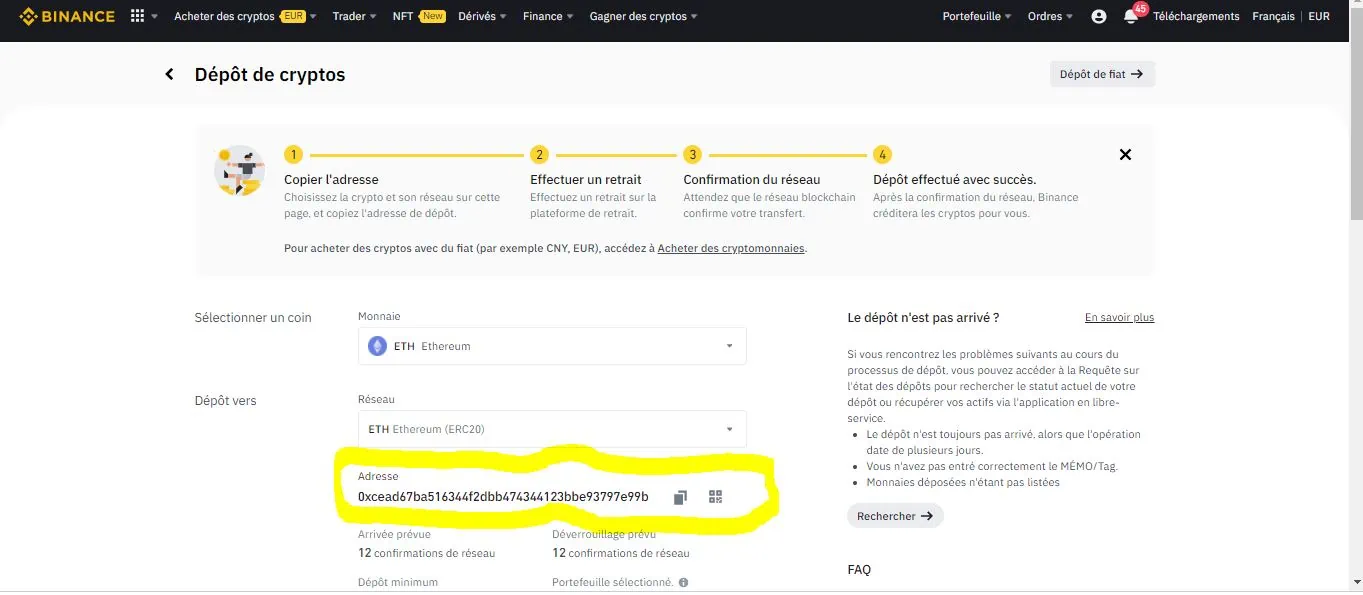
Task: Close the deposit steps banner
Action: [x=1125, y=154]
